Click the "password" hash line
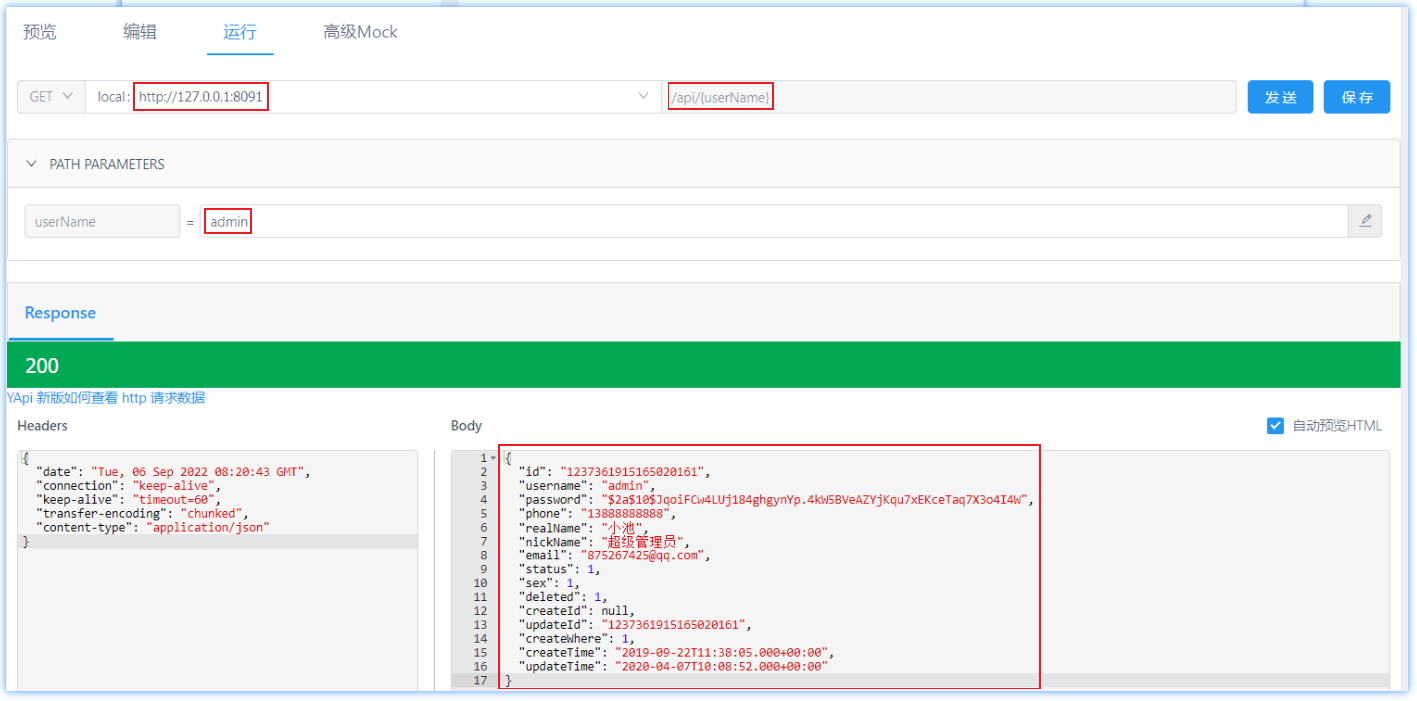Viewport: 1417px width, 701px height. click(776, 499)
